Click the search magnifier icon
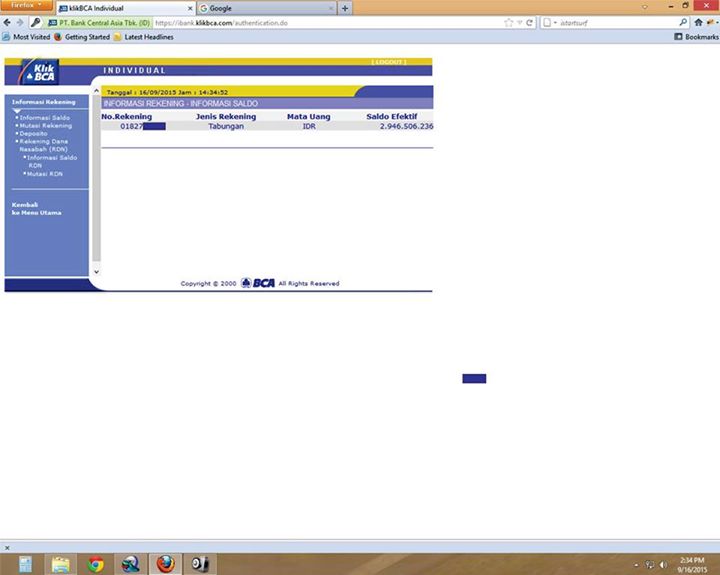 pos(683,23)
